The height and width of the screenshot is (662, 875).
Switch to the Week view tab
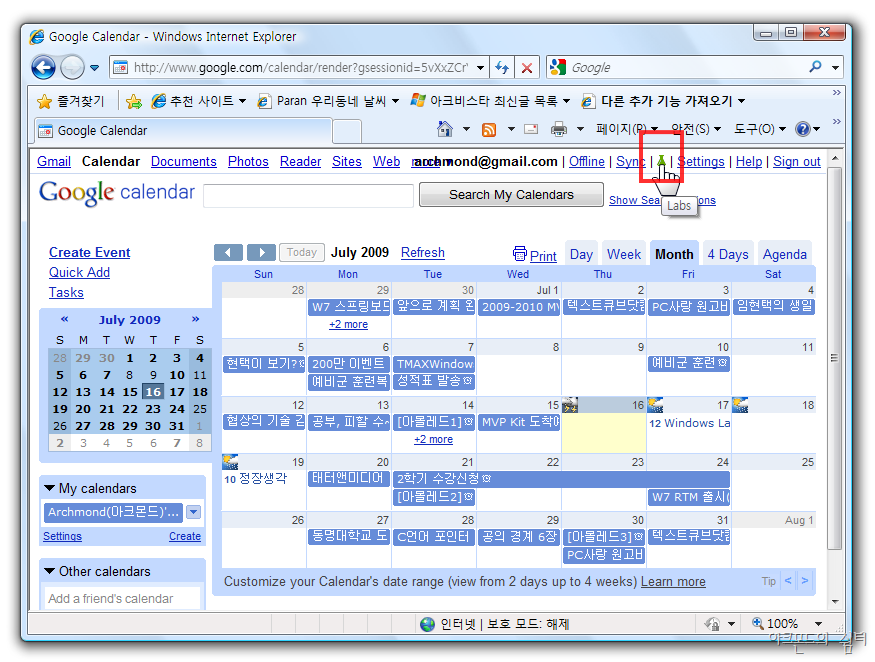pos(624,254)
